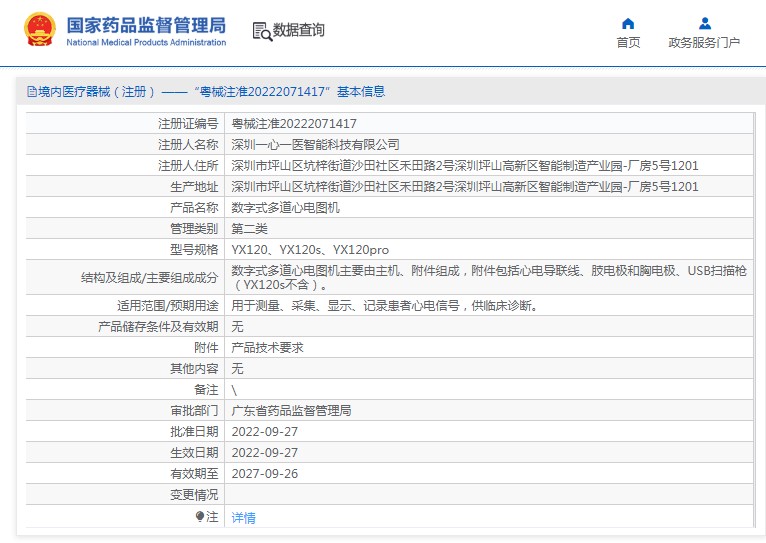Screen dimensions: 766x543
Task: Select the 附件 value 产品技术要求
Action: (x=268, y=348)
